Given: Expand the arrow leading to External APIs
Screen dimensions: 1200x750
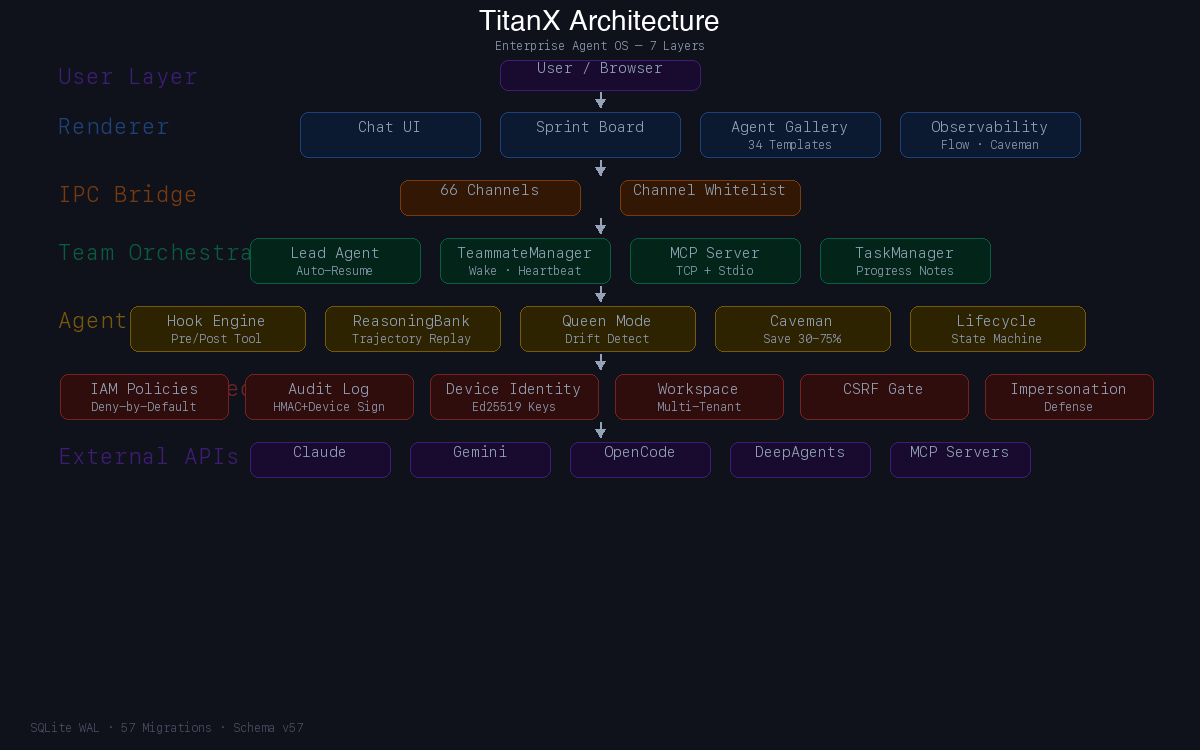Looking at the screenshot, I should click(600, 431).
